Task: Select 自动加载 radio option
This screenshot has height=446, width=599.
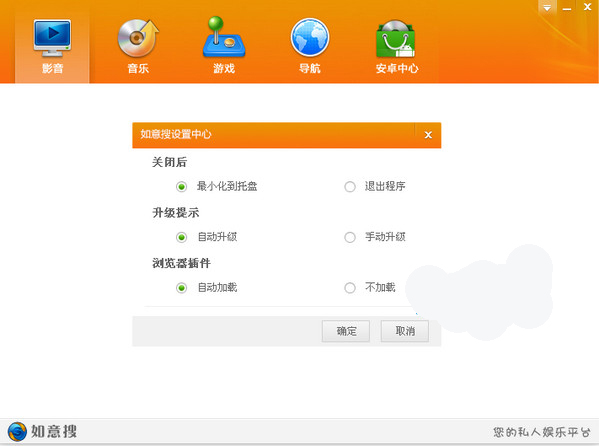Action: 181,287
